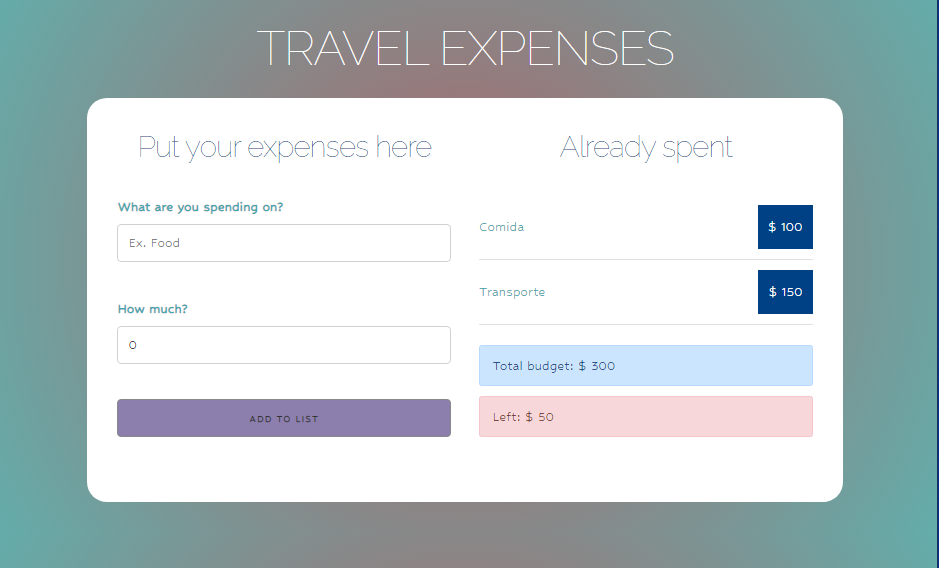
Task: Select the Comida expense name
Action: (501, 227)
